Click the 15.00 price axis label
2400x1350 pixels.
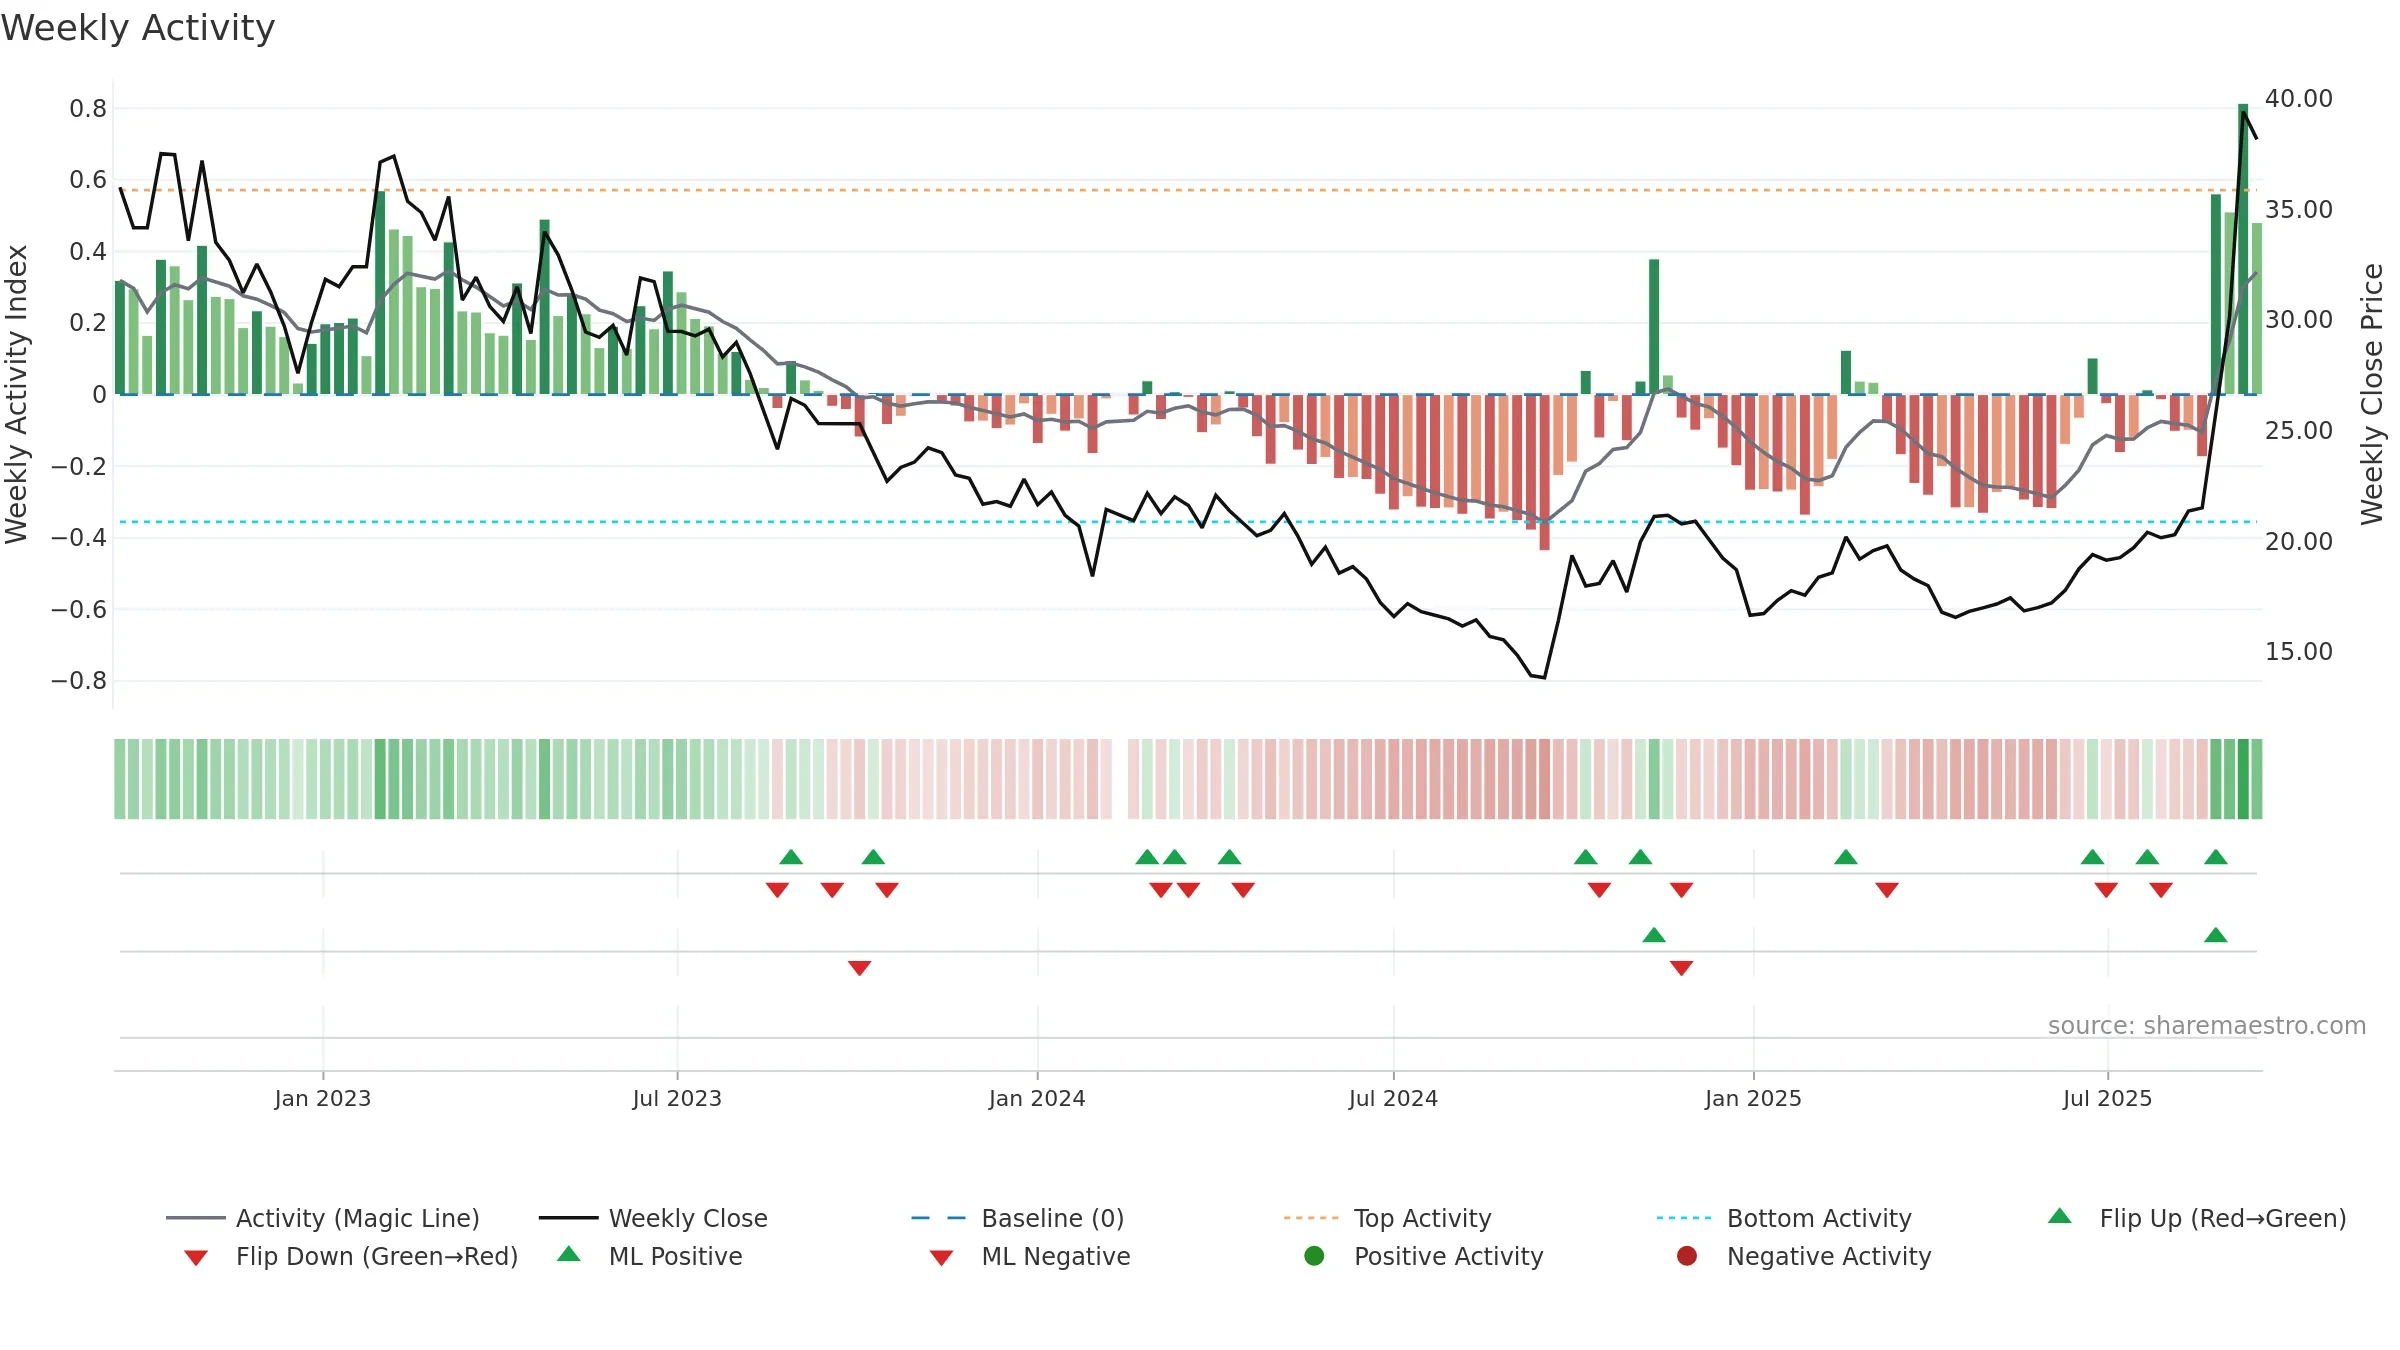tap(2299, 652)
